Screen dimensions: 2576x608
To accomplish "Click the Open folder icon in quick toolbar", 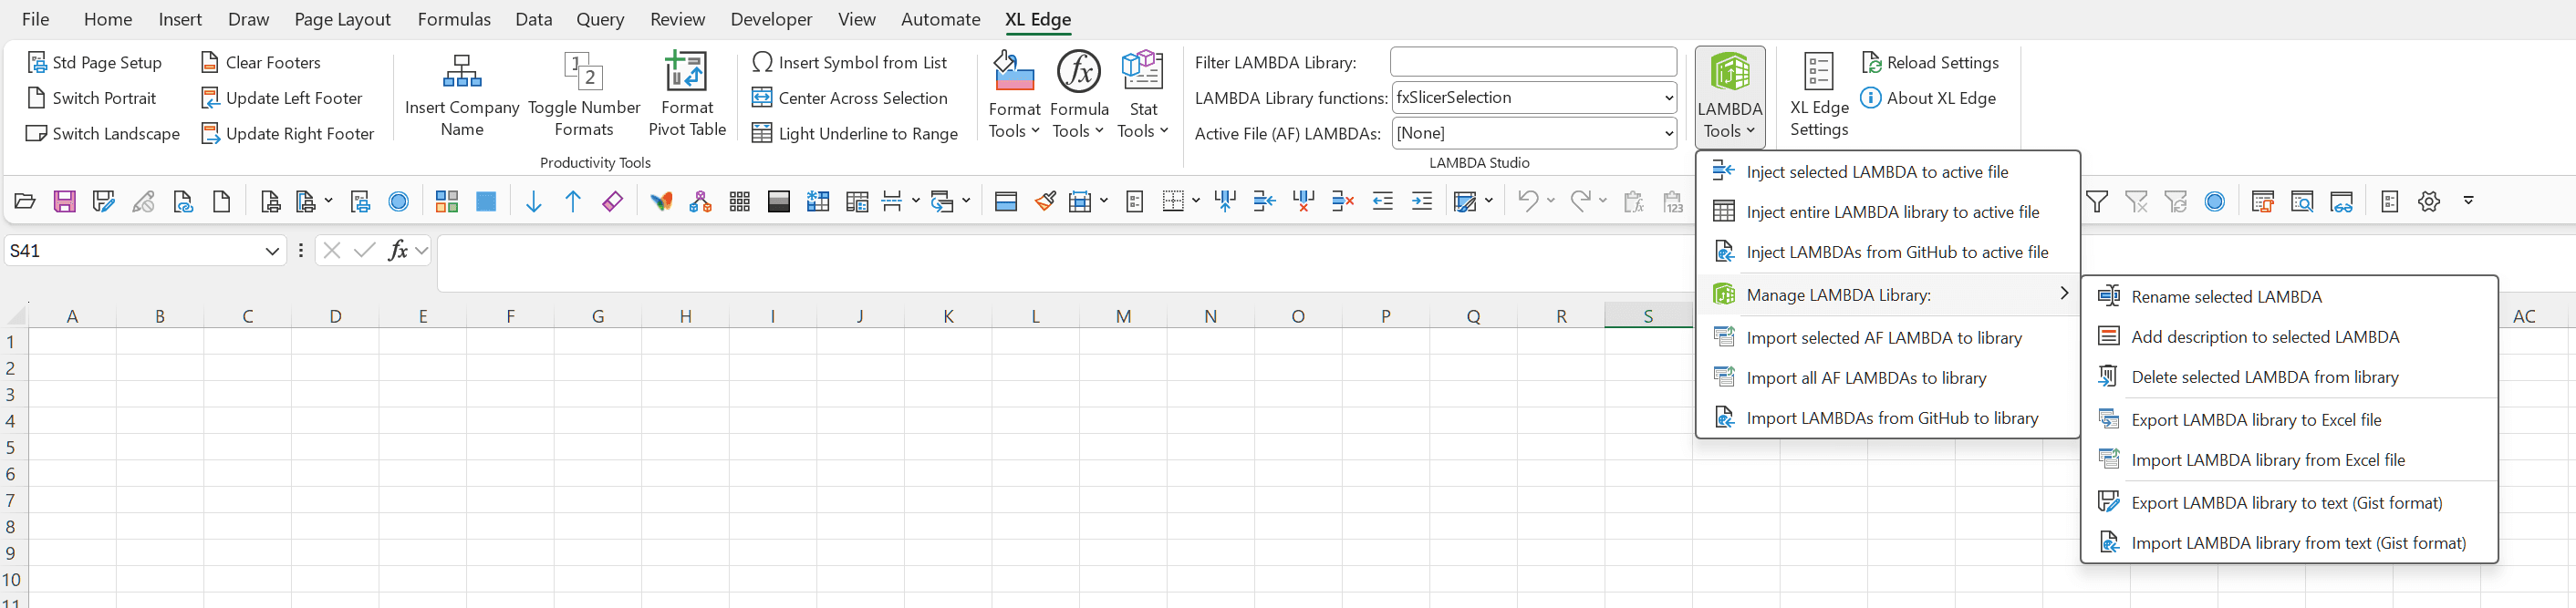I will tap(25, 202).
